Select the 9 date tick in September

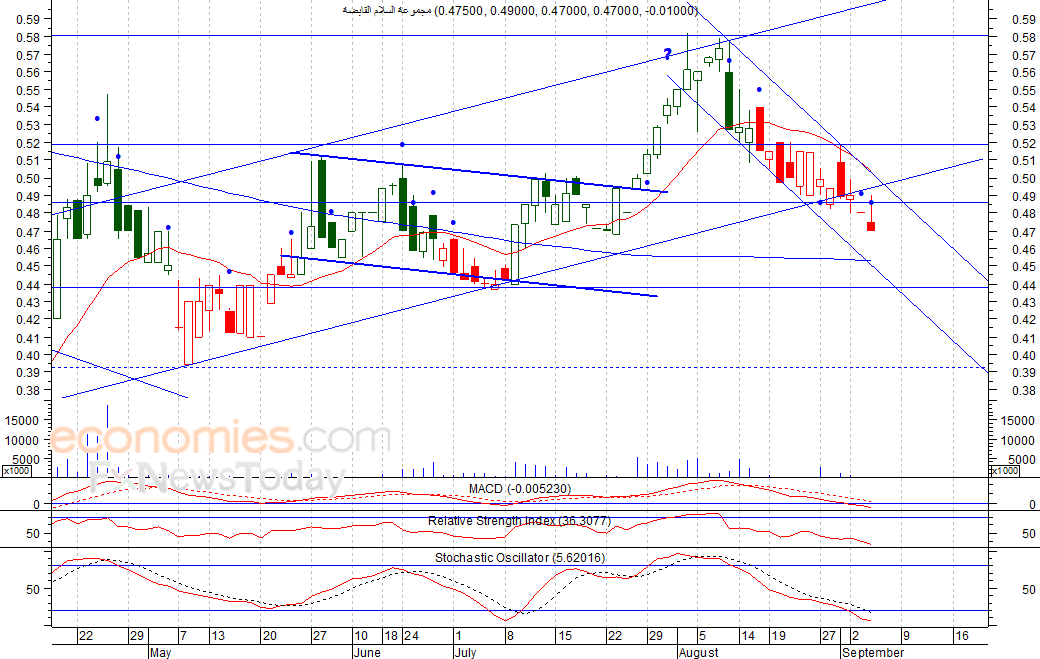click(x=906, y=636)
